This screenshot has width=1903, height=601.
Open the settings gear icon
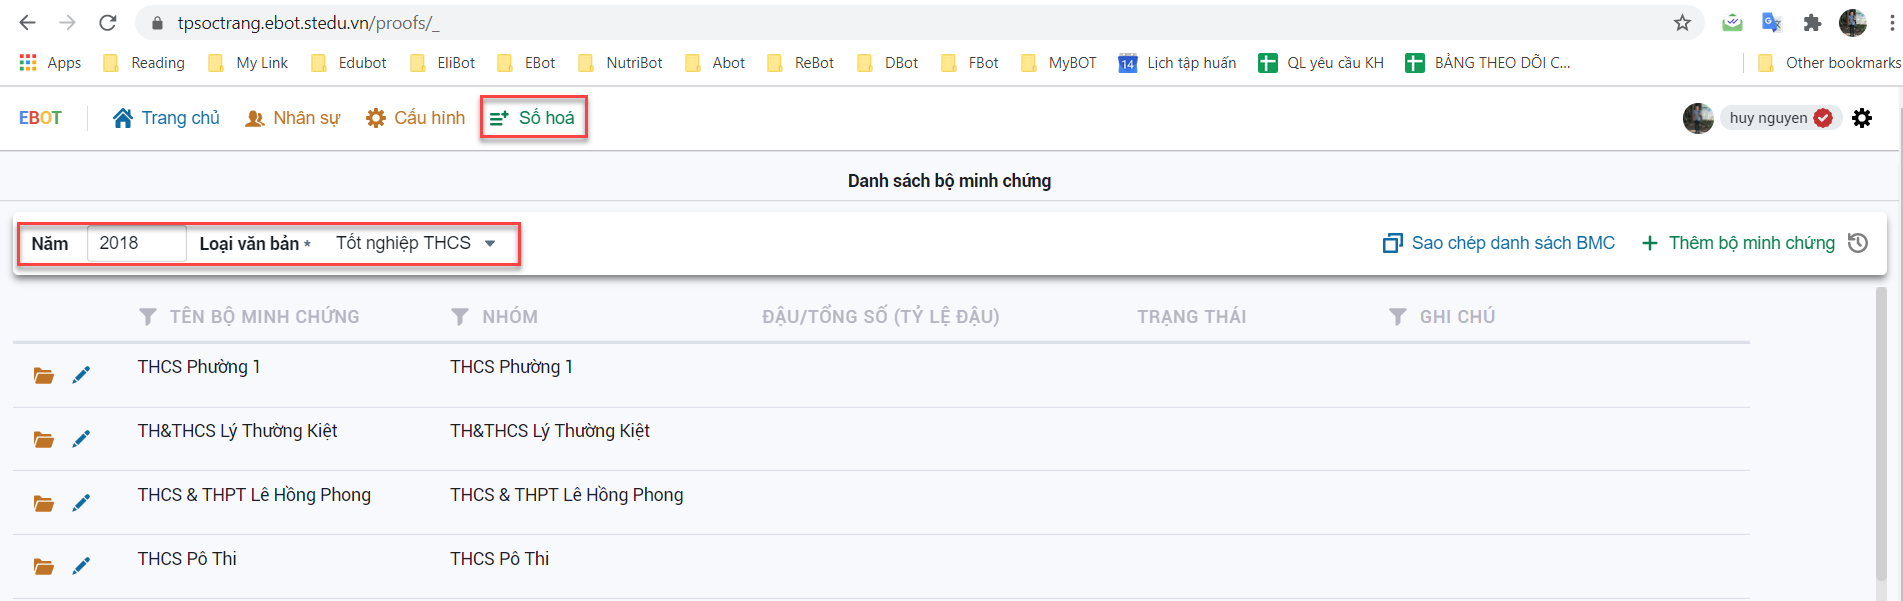pos(1862,118)
